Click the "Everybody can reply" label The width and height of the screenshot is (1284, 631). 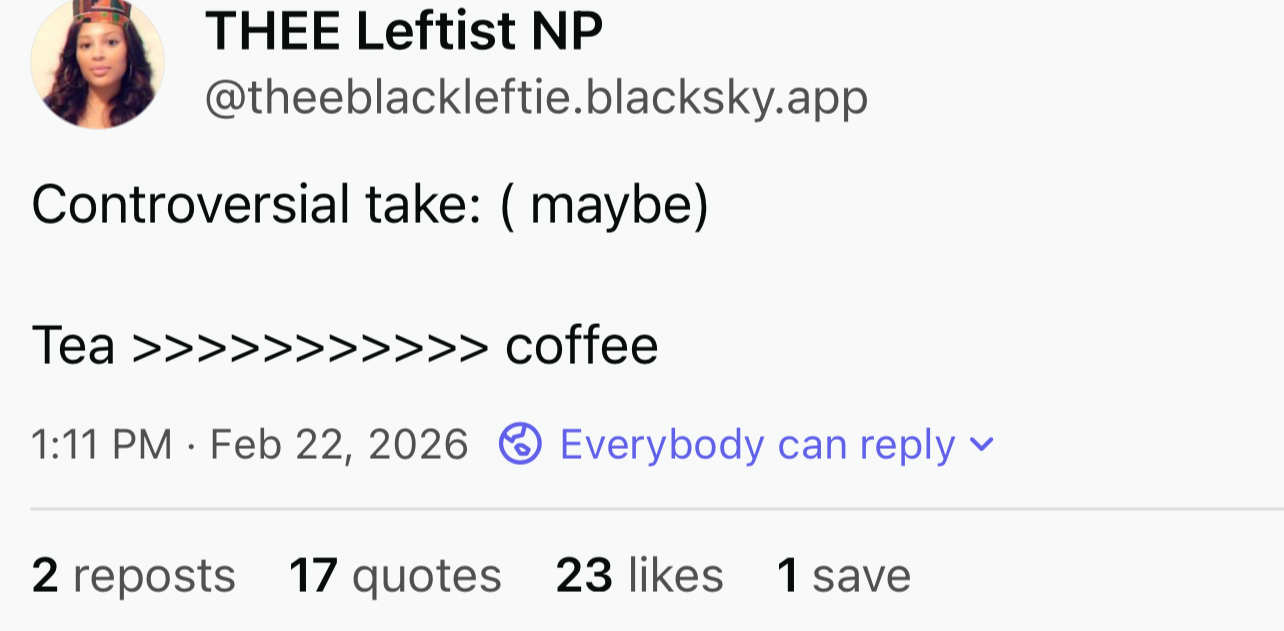pos(757,444)
